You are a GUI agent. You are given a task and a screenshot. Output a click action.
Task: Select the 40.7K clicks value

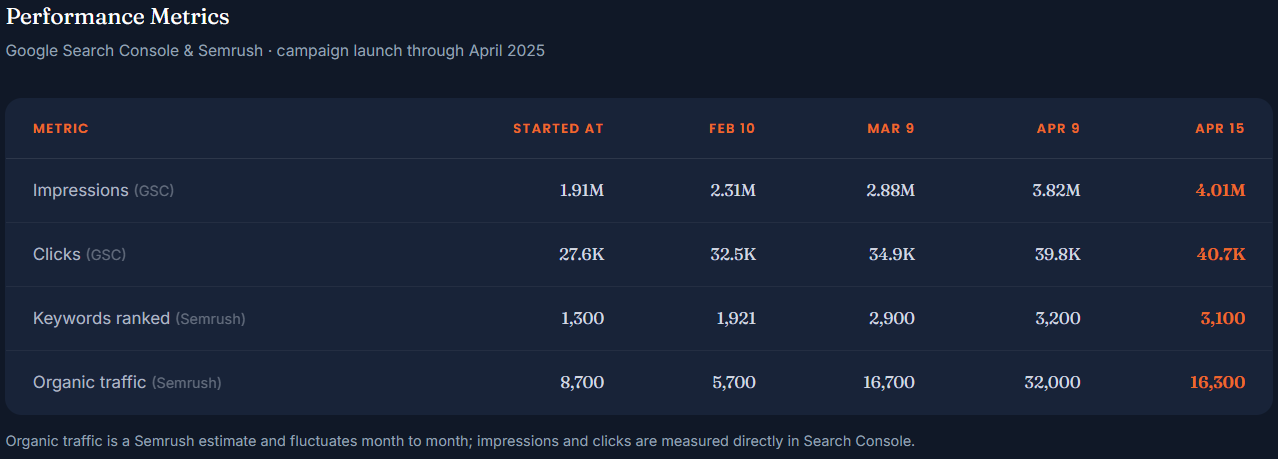click(1221, 254)
